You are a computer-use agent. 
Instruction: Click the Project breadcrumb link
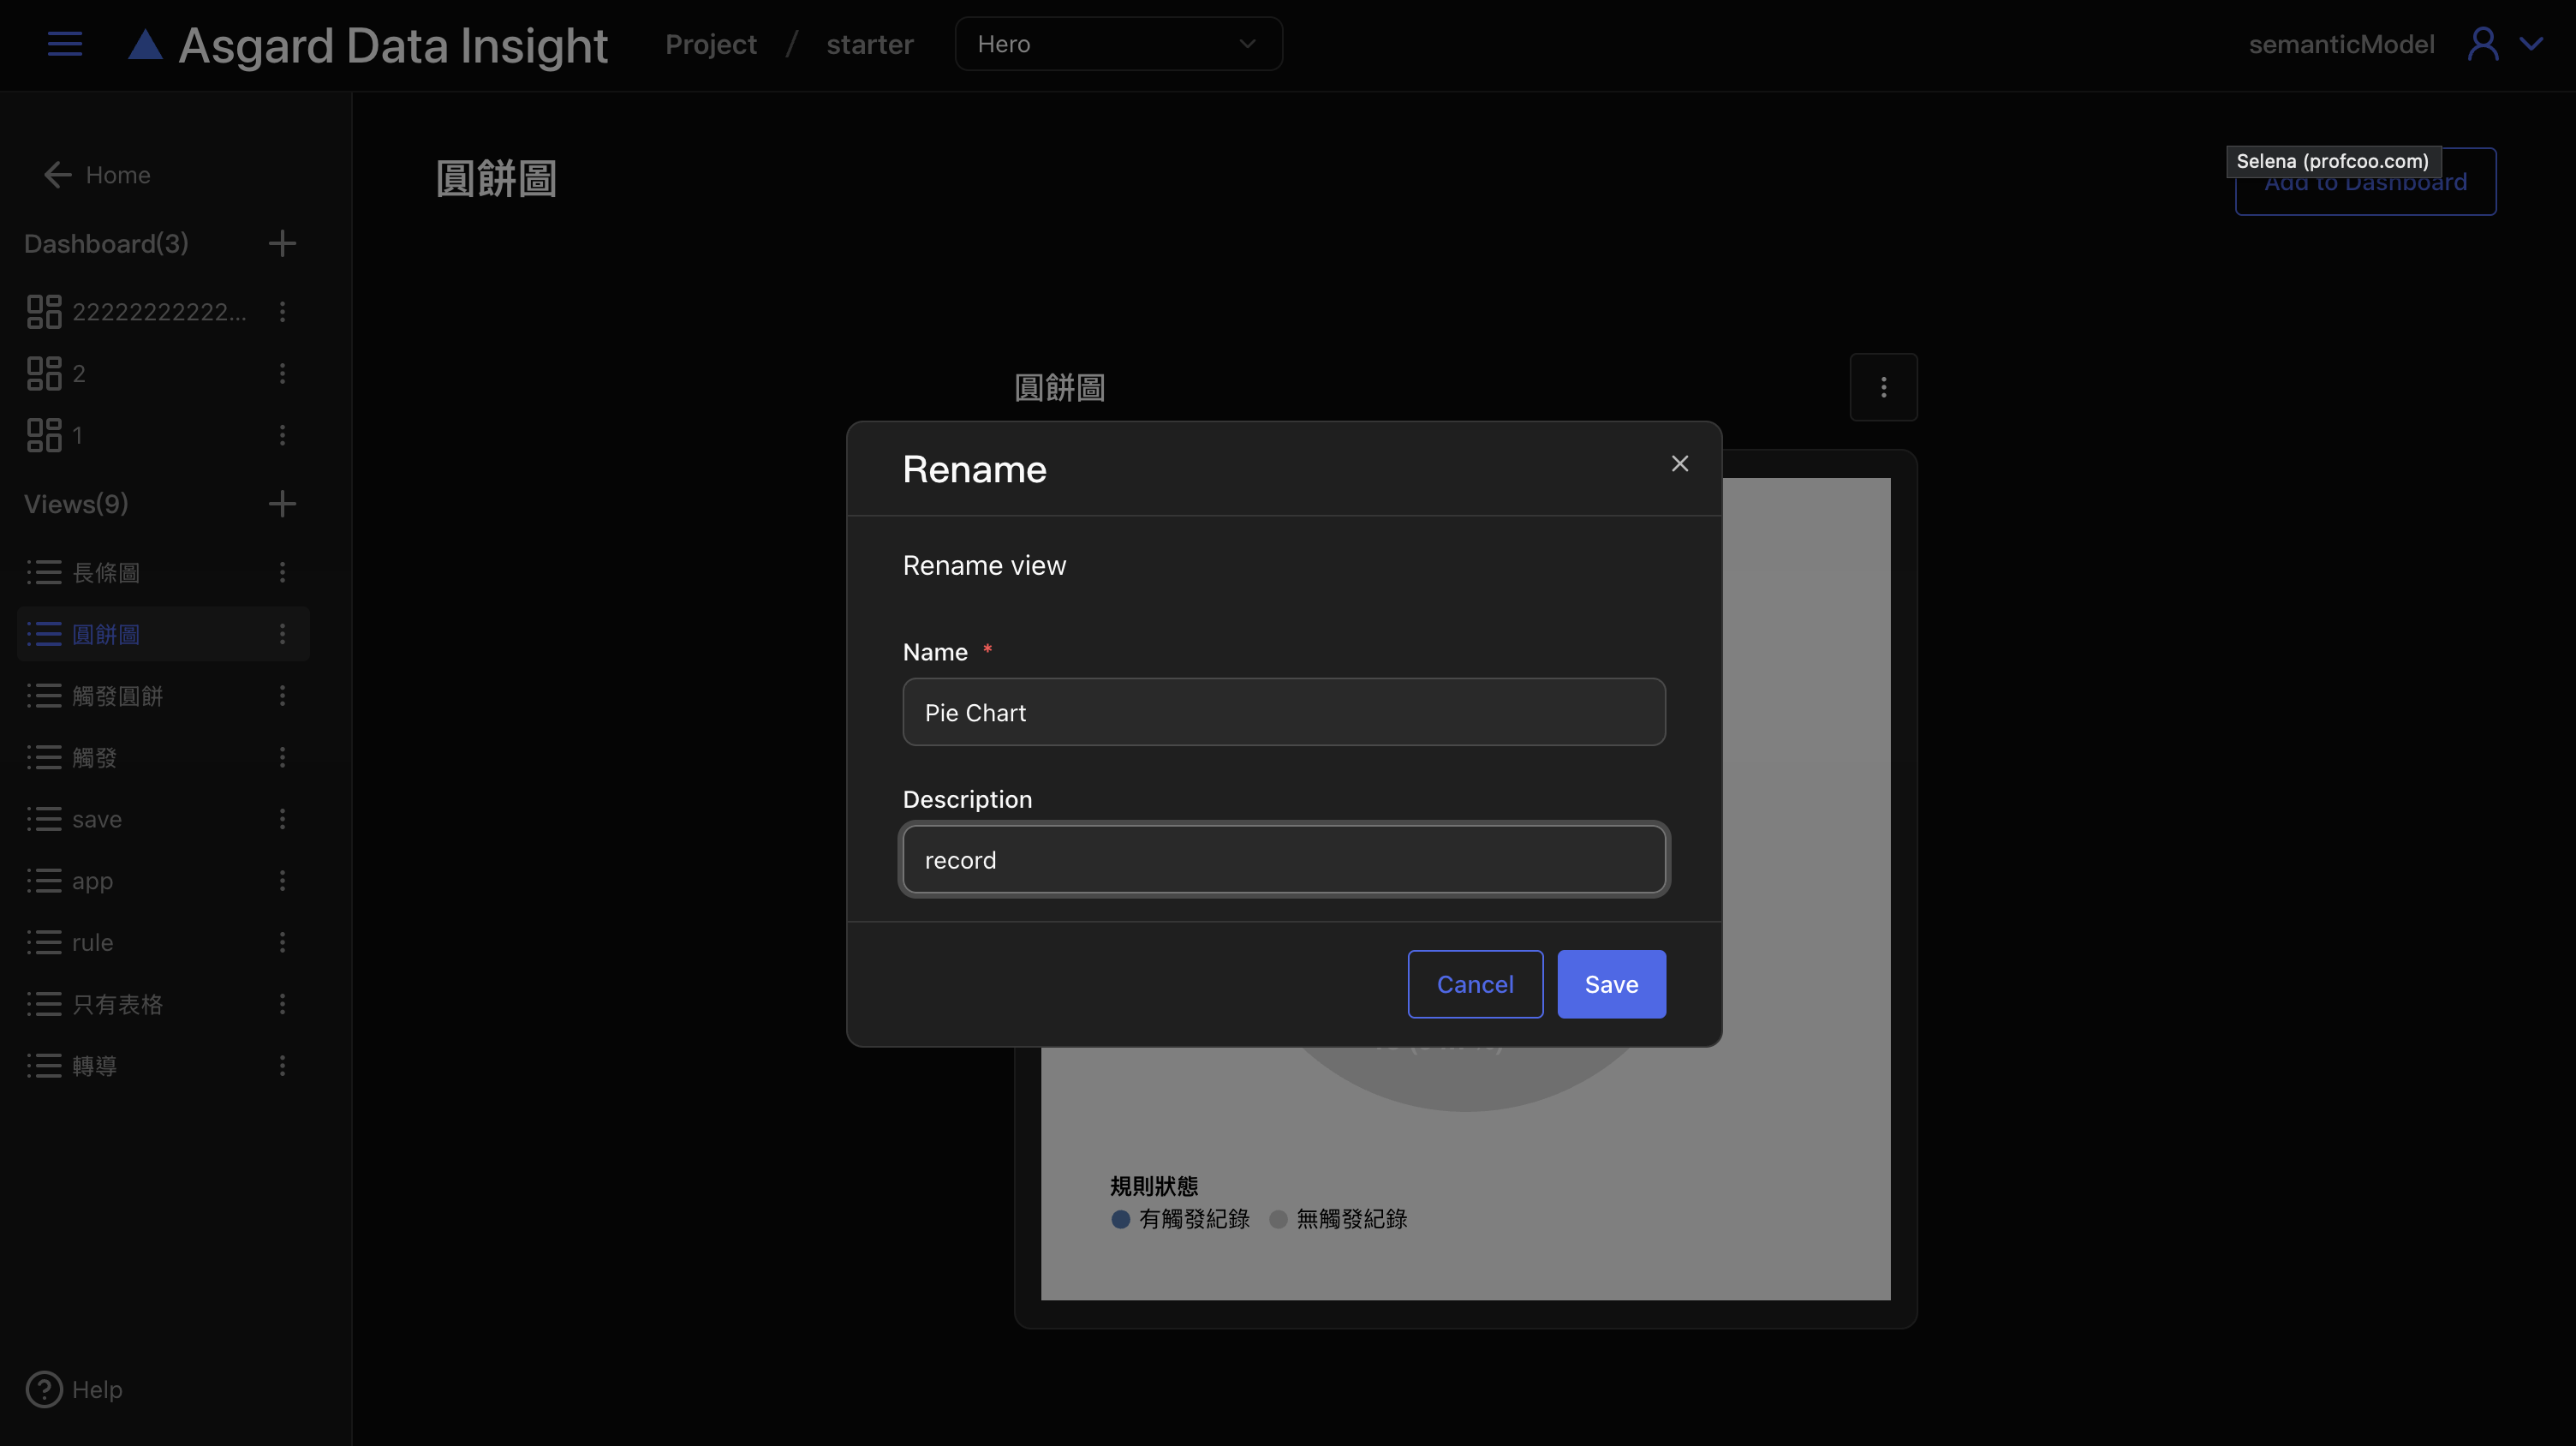click(x=711, y=44)
